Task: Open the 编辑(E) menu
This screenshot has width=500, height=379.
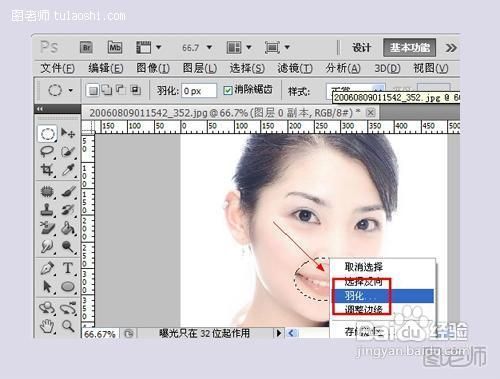Action: (106, 69)
